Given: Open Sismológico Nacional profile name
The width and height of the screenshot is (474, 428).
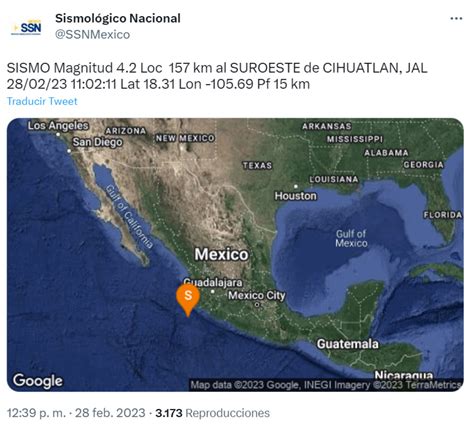Looking at the screenshot, I should [118, 18].
